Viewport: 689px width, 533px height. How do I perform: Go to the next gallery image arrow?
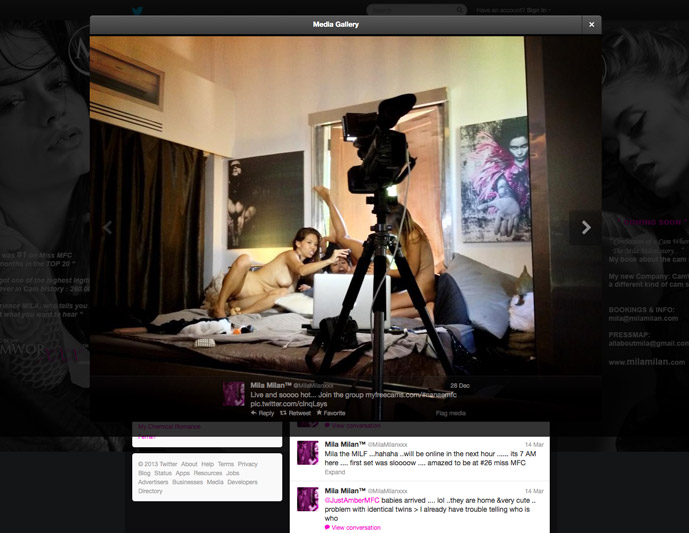[x=586, y=228]
